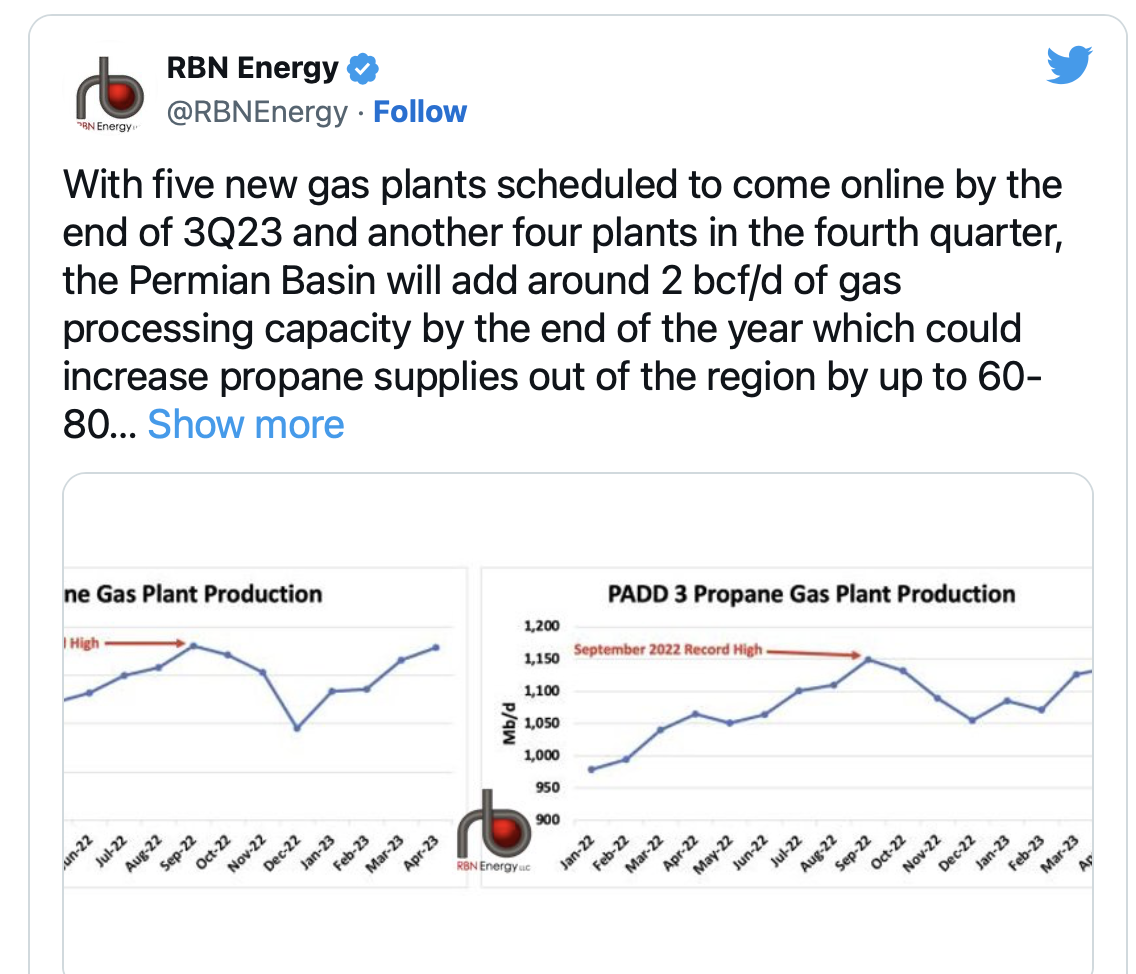Click the Dec-22 low point on left chart
Screen dimensions: 1136x974
click(296, 728)
